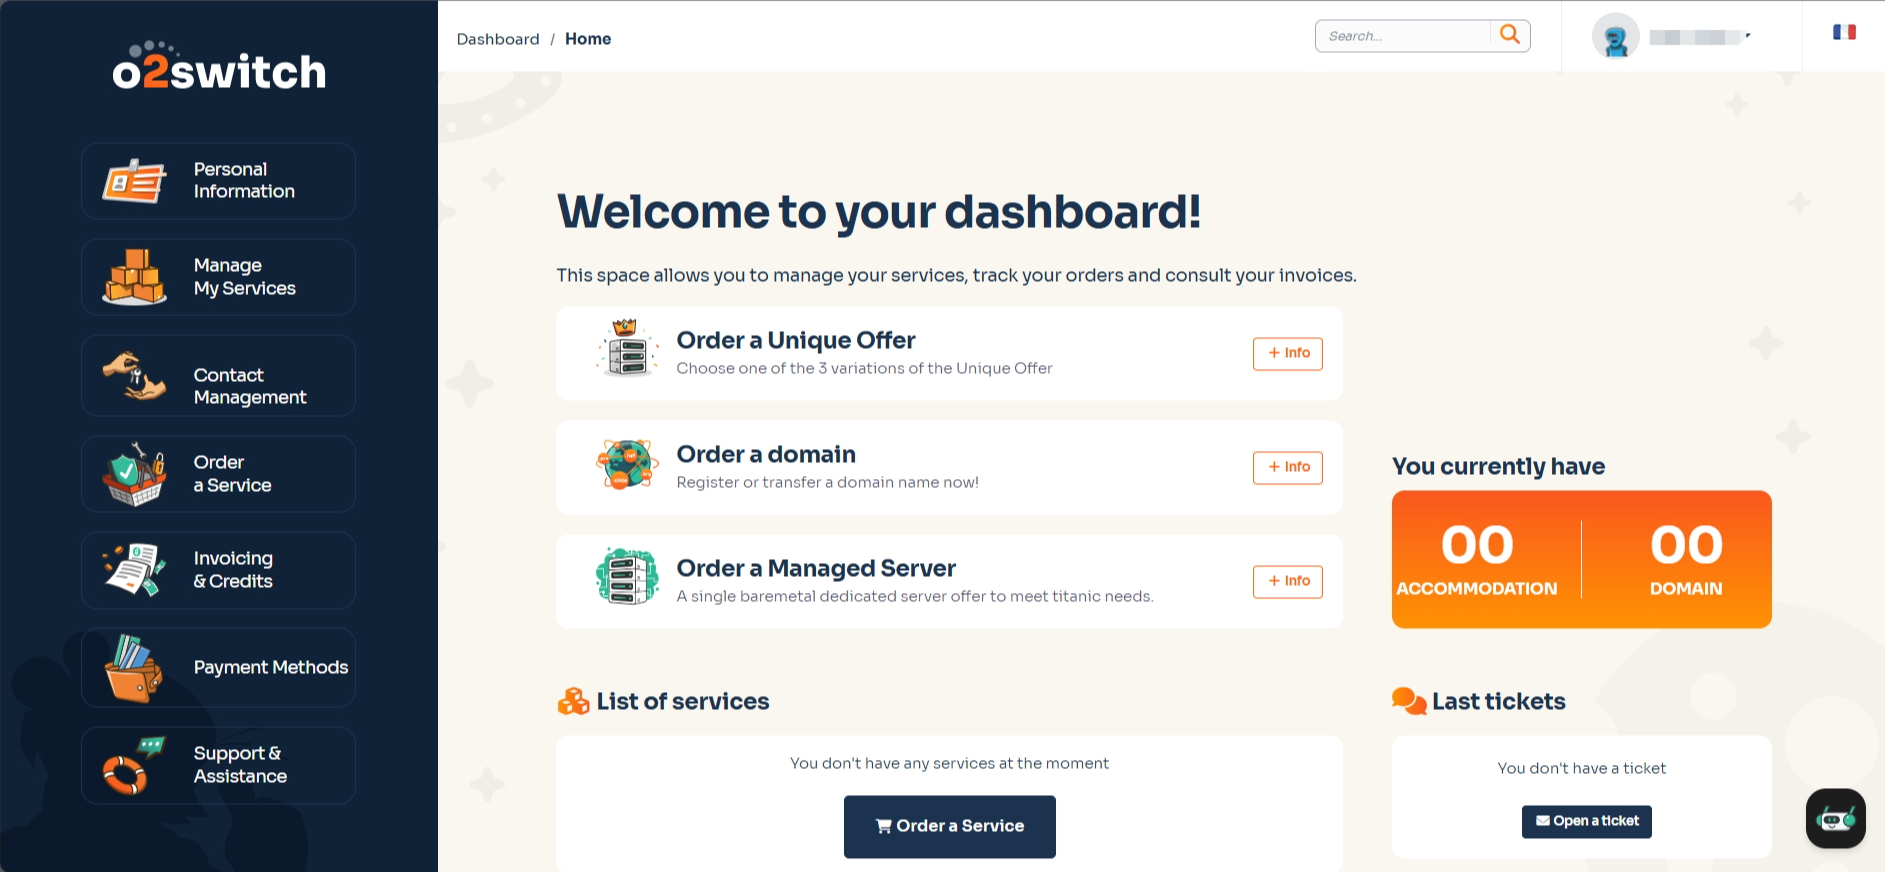Open Payment Methods menu item
1885x872 pixels.
click(x=218, y=668)
